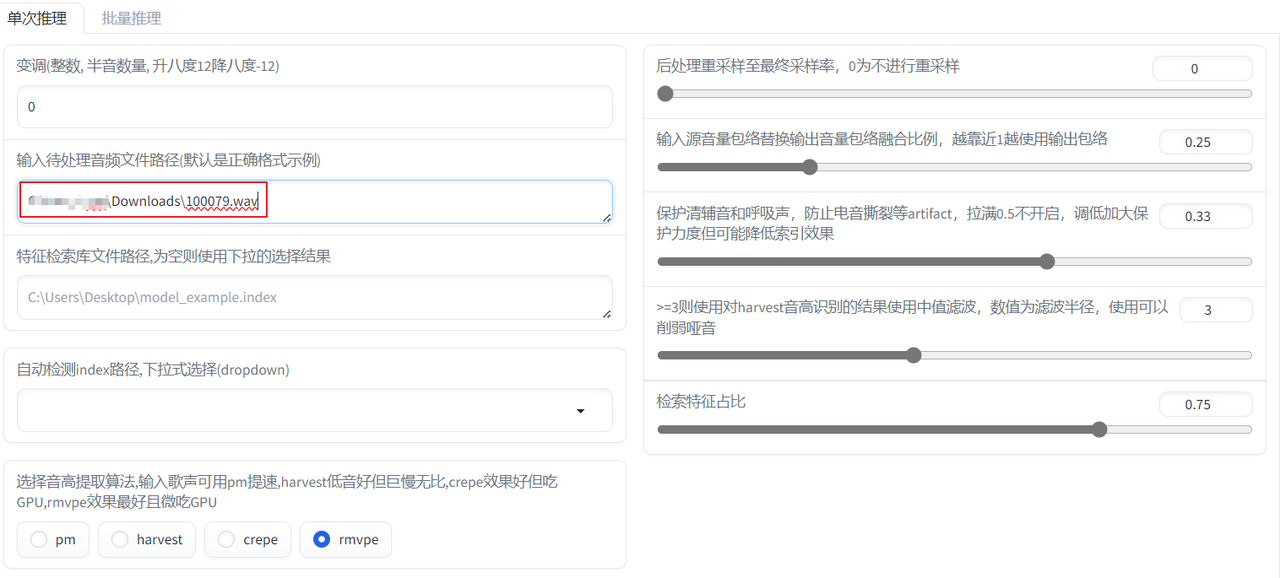
Task: Open the 自动检测index路径 dropdown arrow
Action: 581,411
